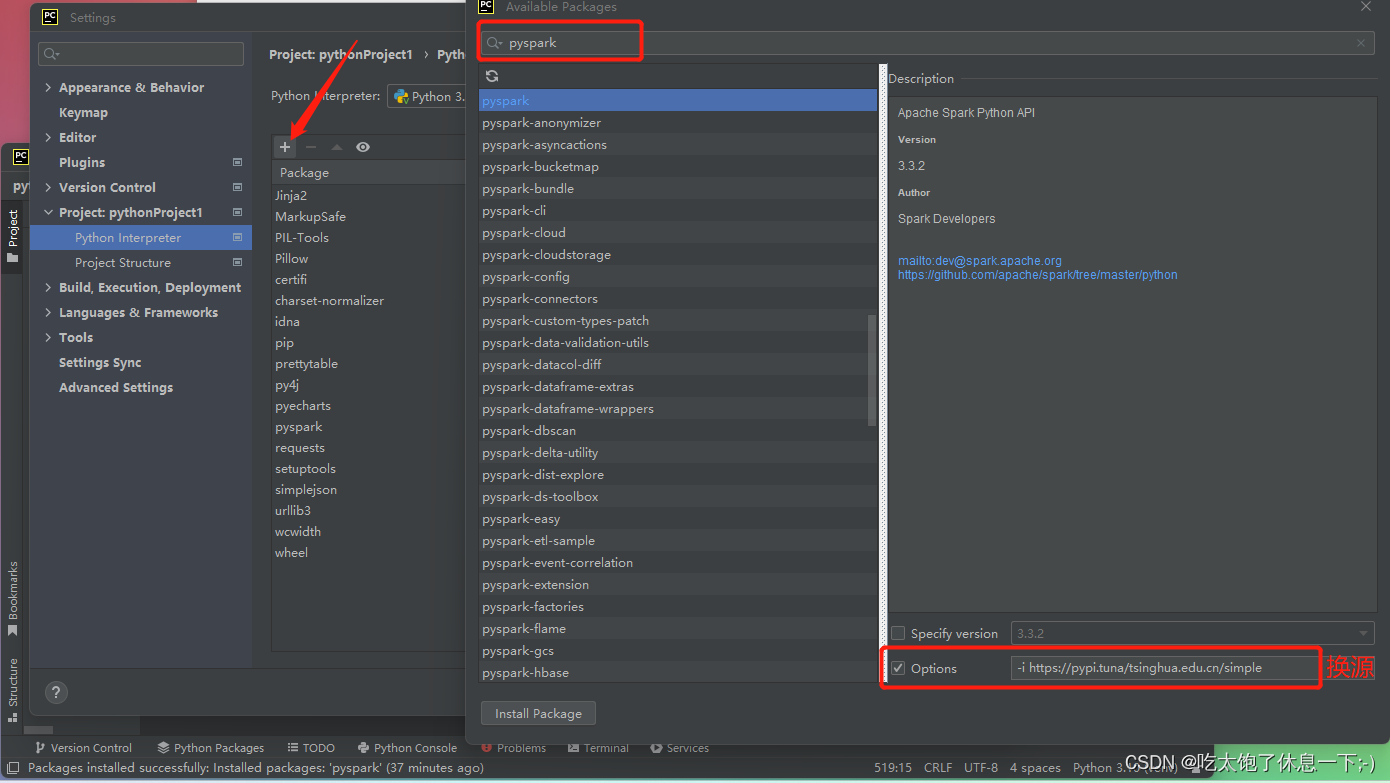Click the reload icon in Available Packages
1390x783 pixels.
492,76
